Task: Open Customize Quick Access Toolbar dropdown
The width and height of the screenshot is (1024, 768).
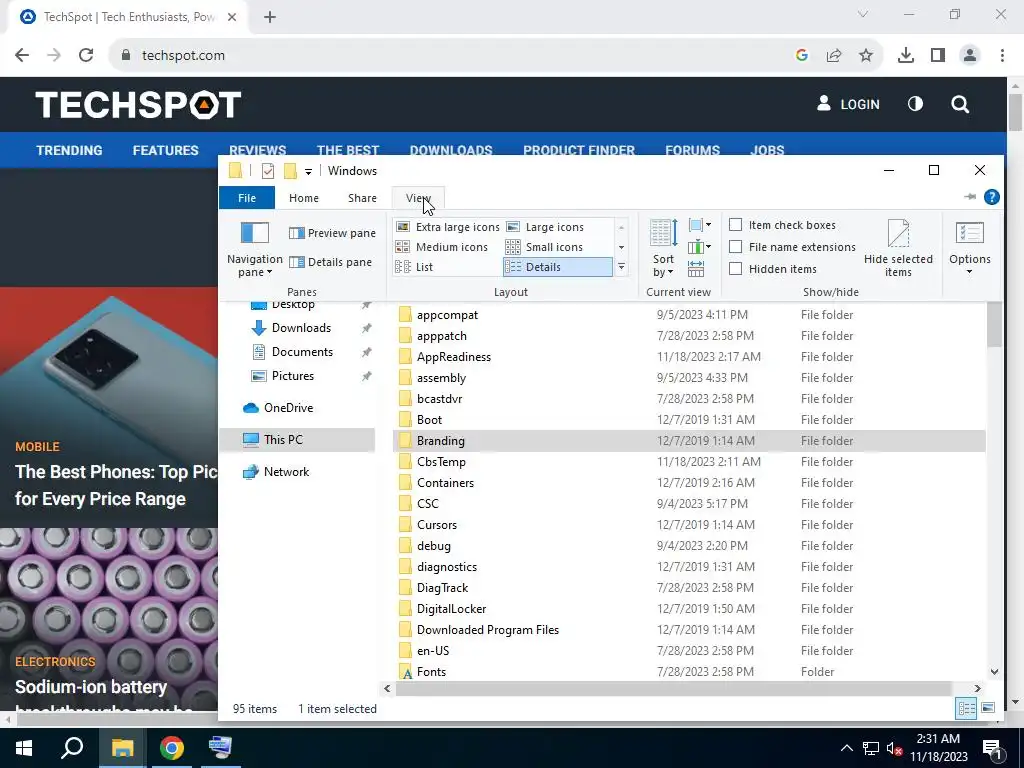Action: 308,172
